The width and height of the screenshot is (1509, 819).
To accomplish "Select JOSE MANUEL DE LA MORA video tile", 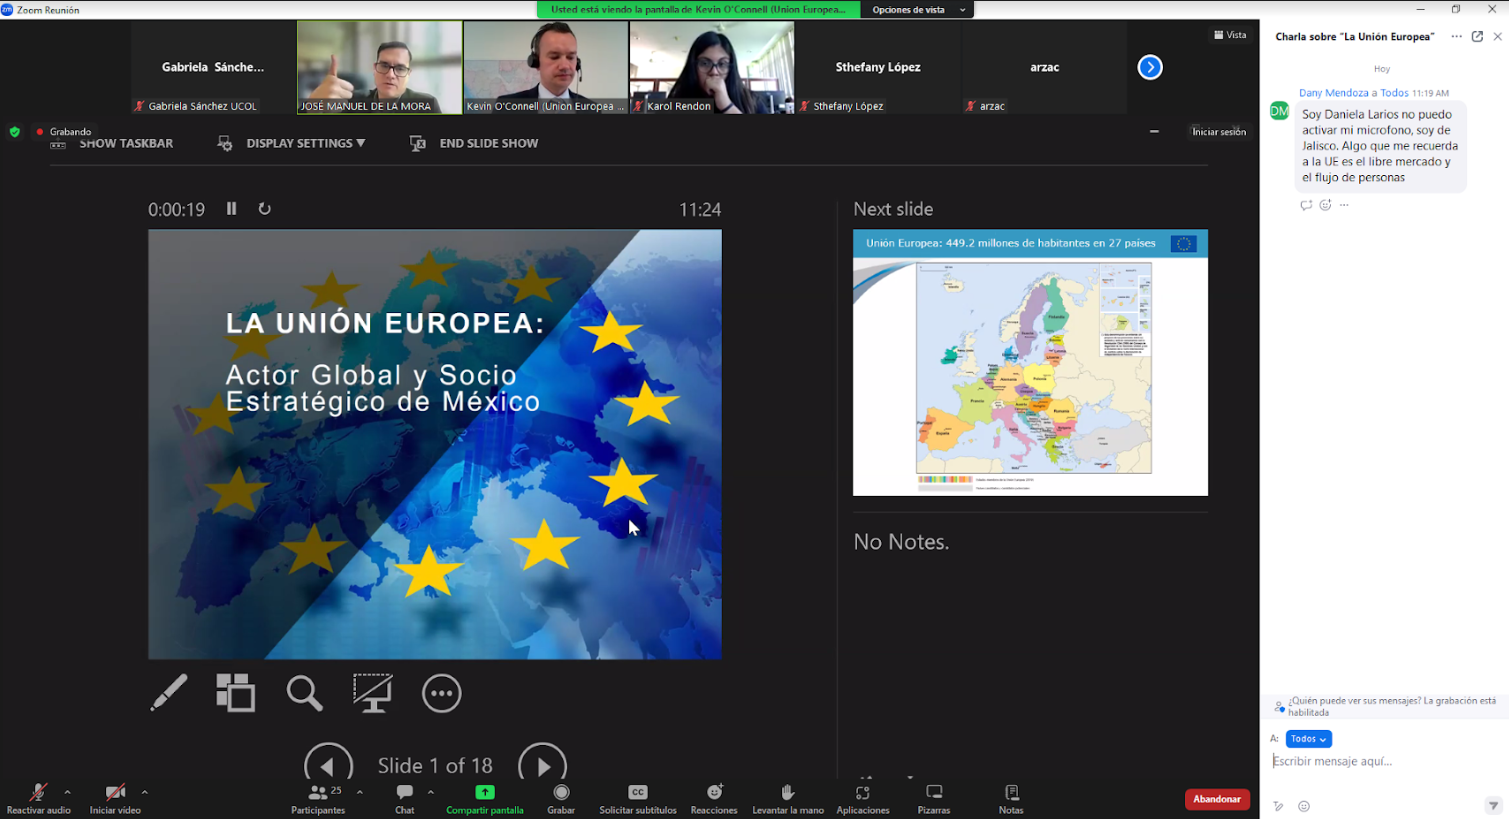I will [x=380, y=67].
